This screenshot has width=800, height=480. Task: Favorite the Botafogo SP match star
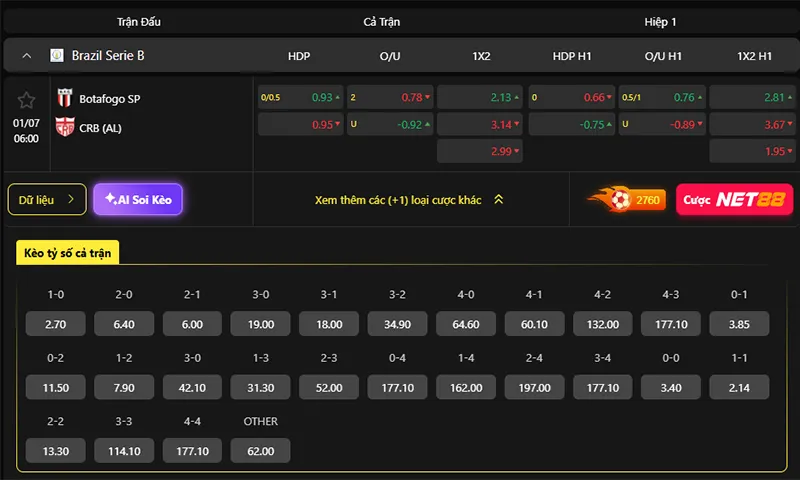[26, 100]
